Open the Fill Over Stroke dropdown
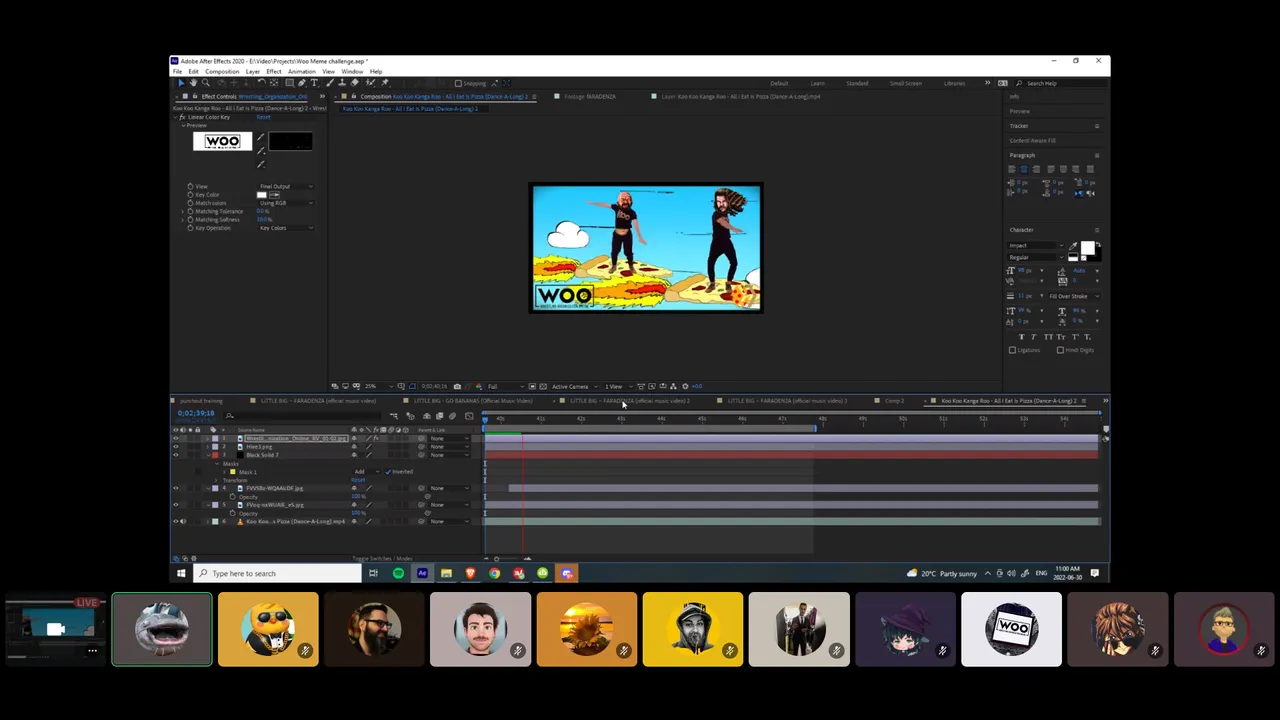 (x=1074, y=296)
